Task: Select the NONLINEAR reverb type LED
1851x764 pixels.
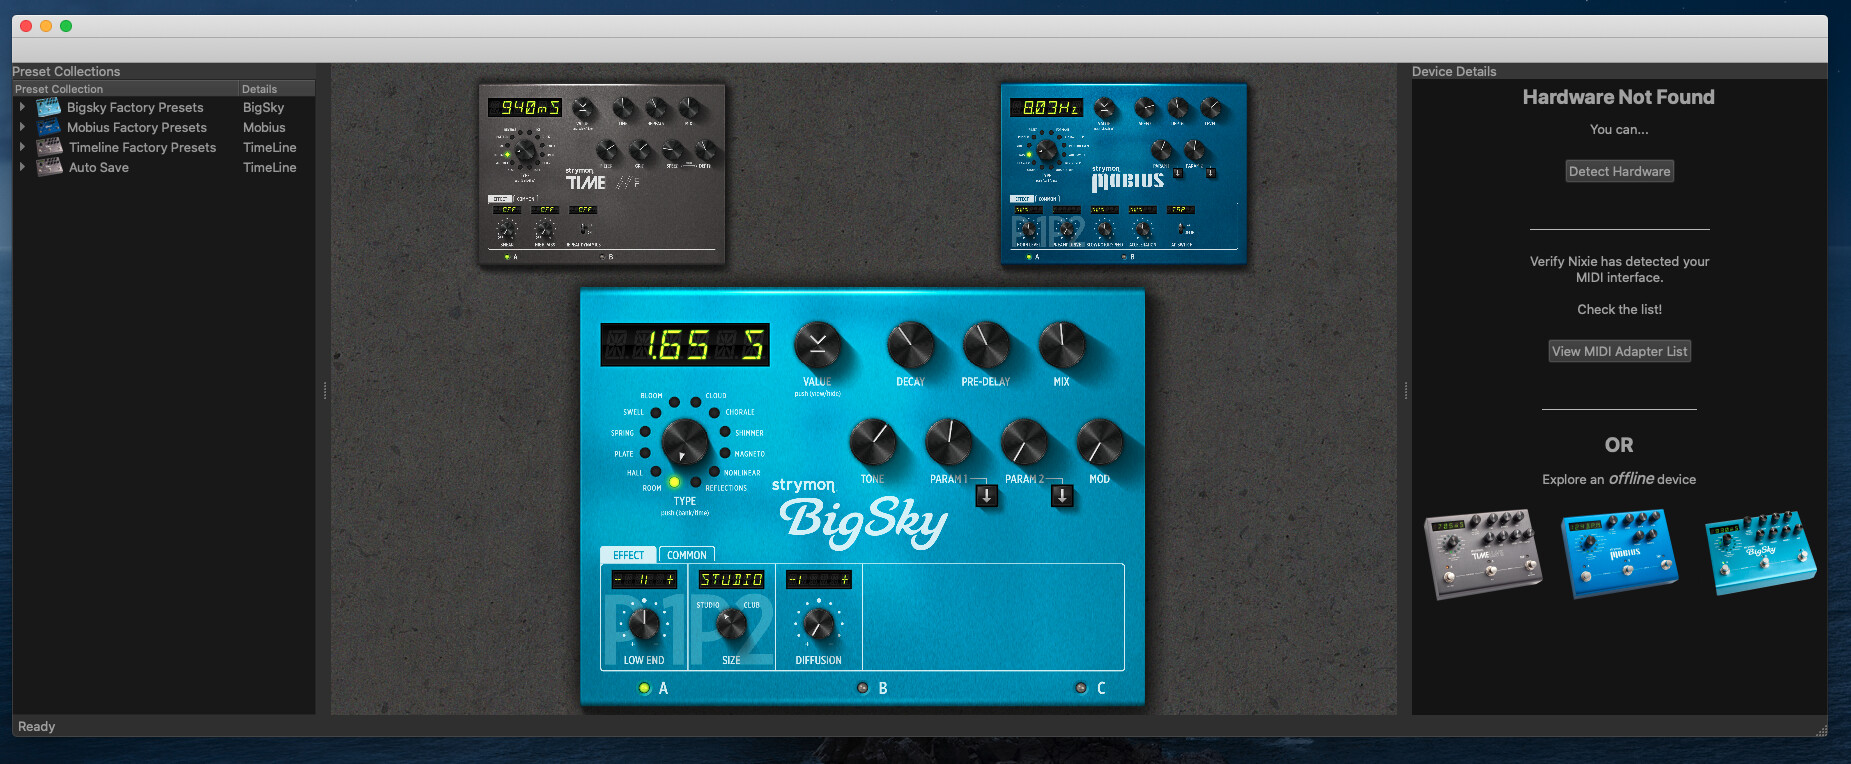Action: (x=714, y=471)
